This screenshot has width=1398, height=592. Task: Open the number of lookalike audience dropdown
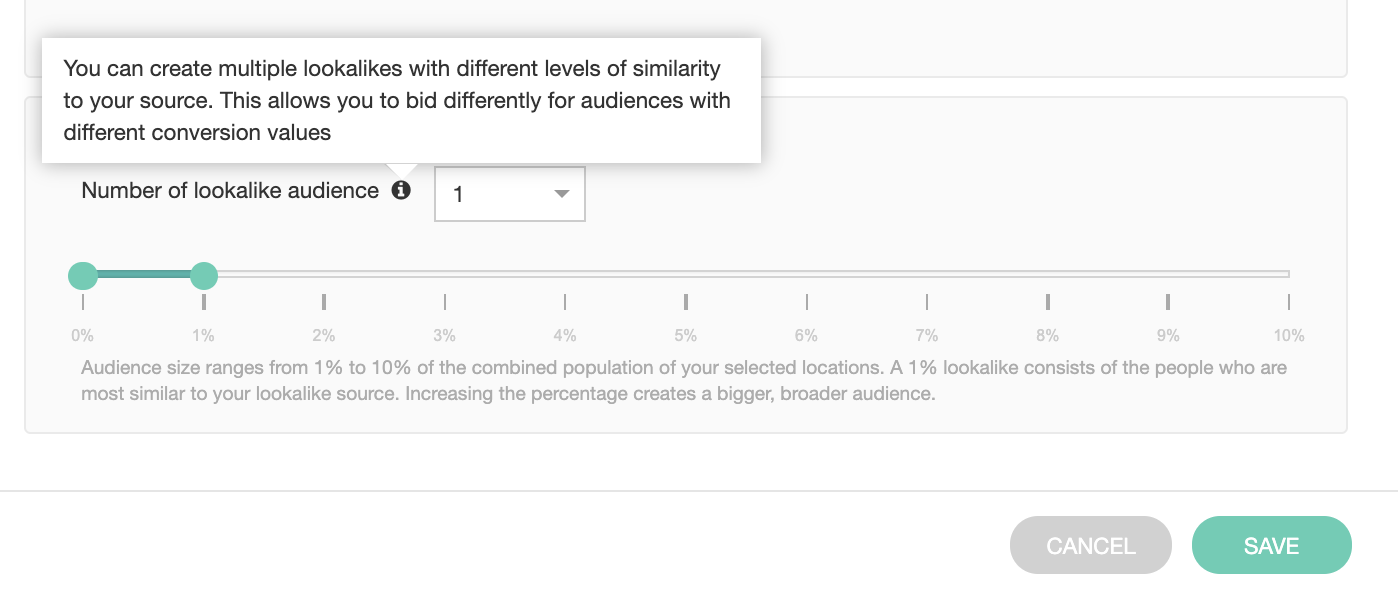(x=509, y=194)
